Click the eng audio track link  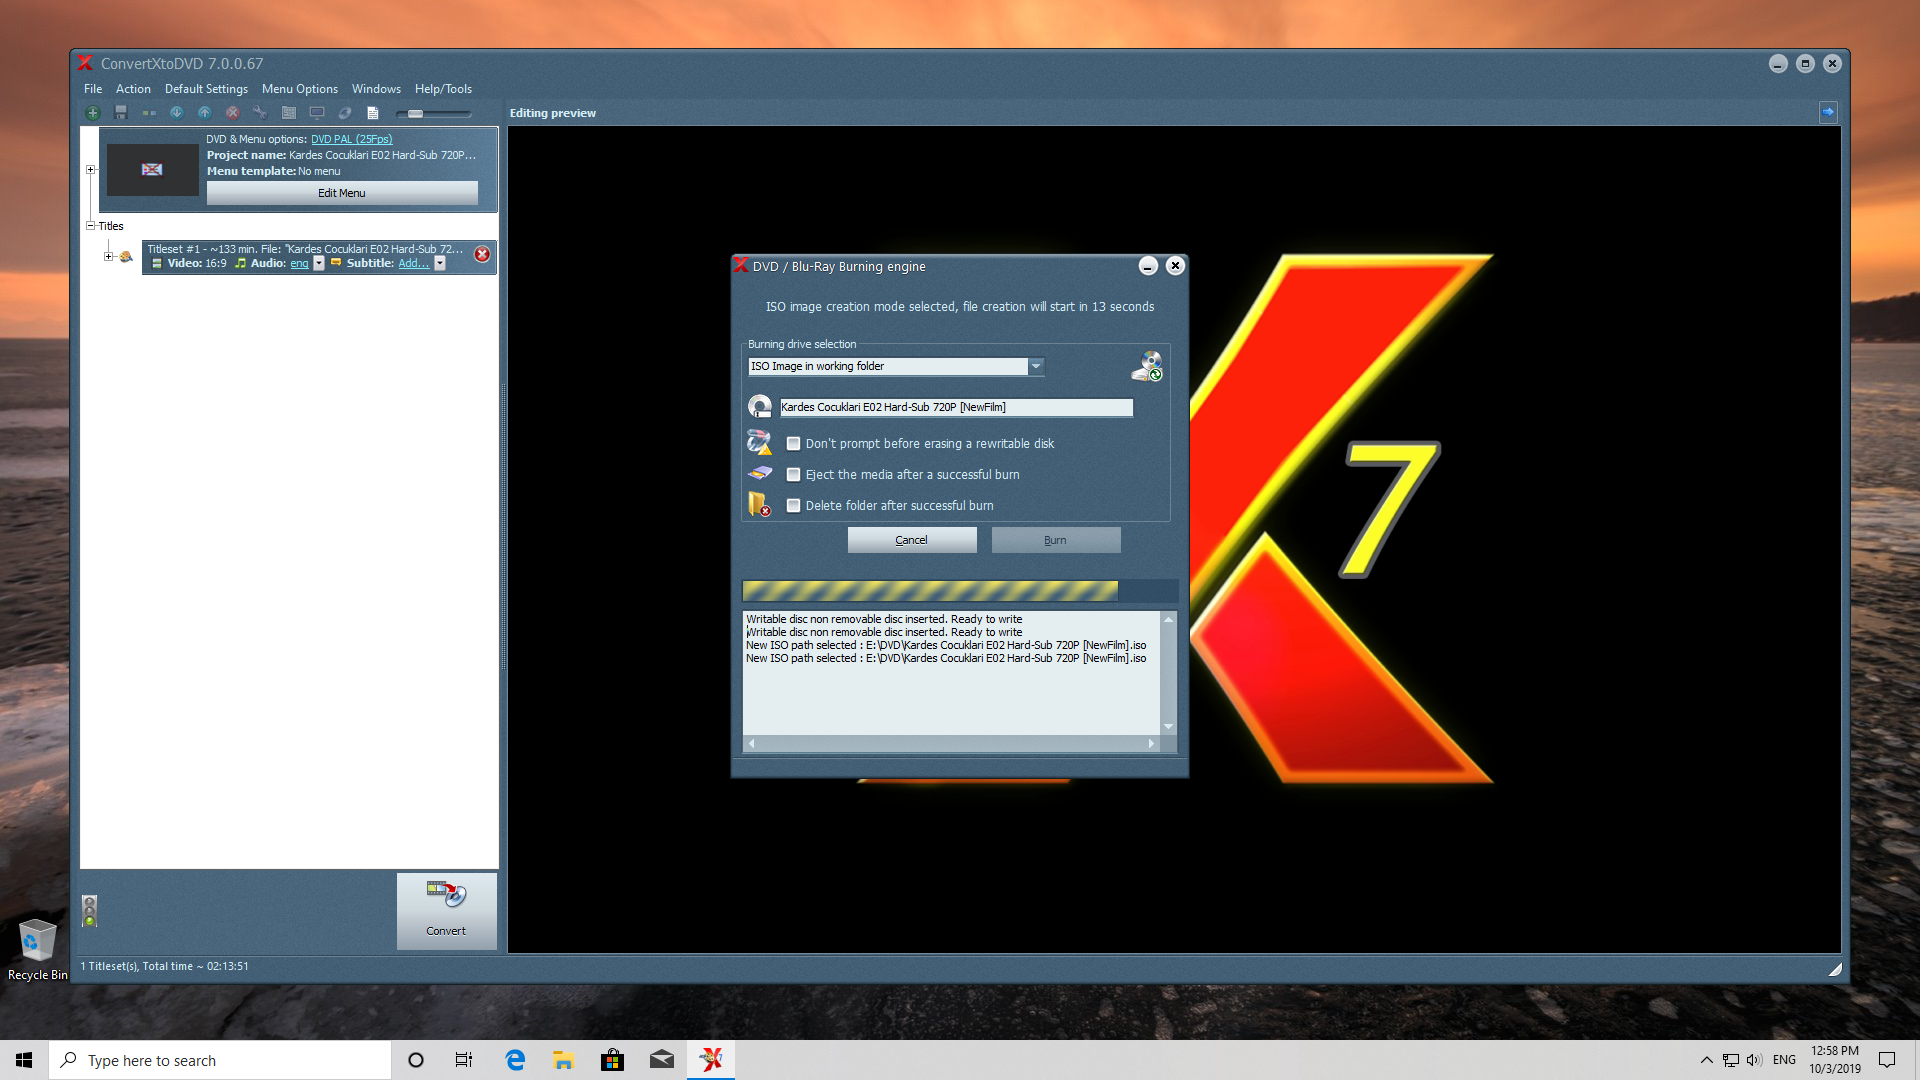pyautogui.click(x=299, y=264)
